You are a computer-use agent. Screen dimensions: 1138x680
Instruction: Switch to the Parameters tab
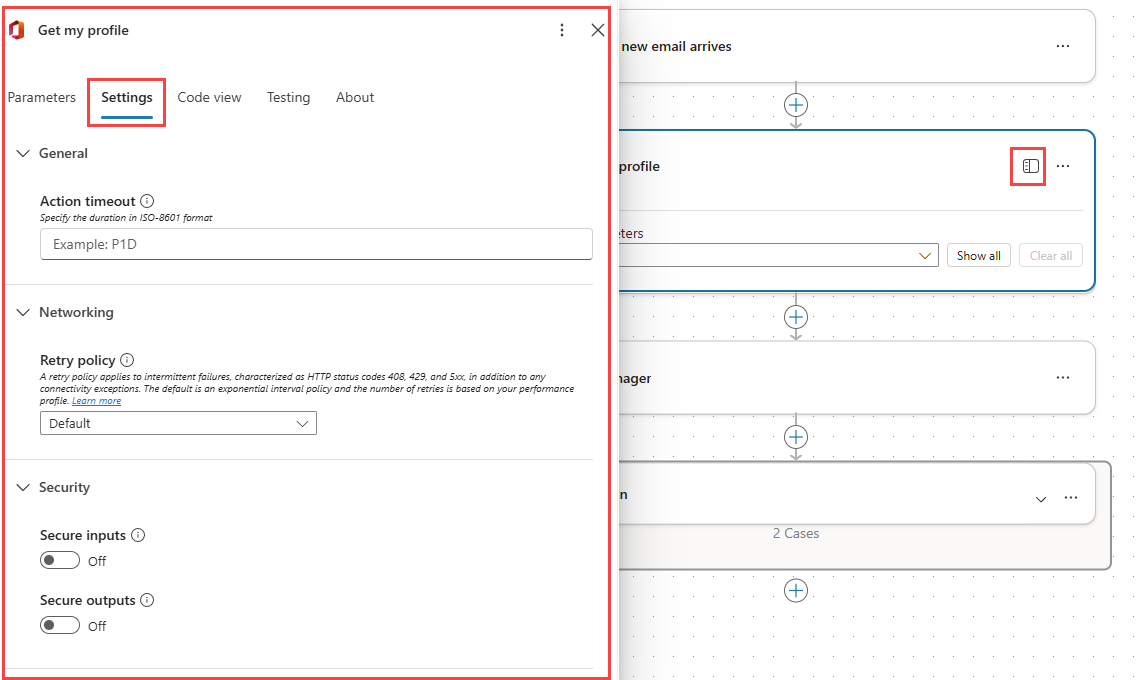(41, 97)
